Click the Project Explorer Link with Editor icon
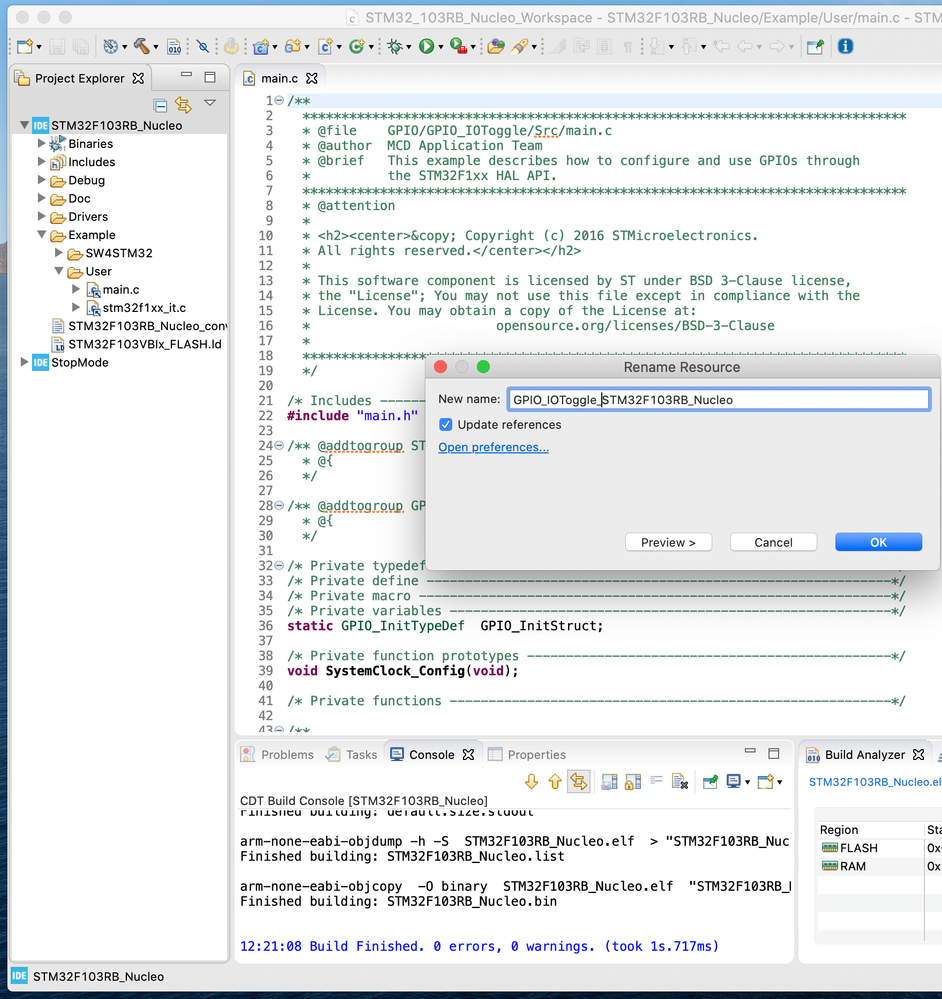Screen dimensions: 942x999 point(183,105)
